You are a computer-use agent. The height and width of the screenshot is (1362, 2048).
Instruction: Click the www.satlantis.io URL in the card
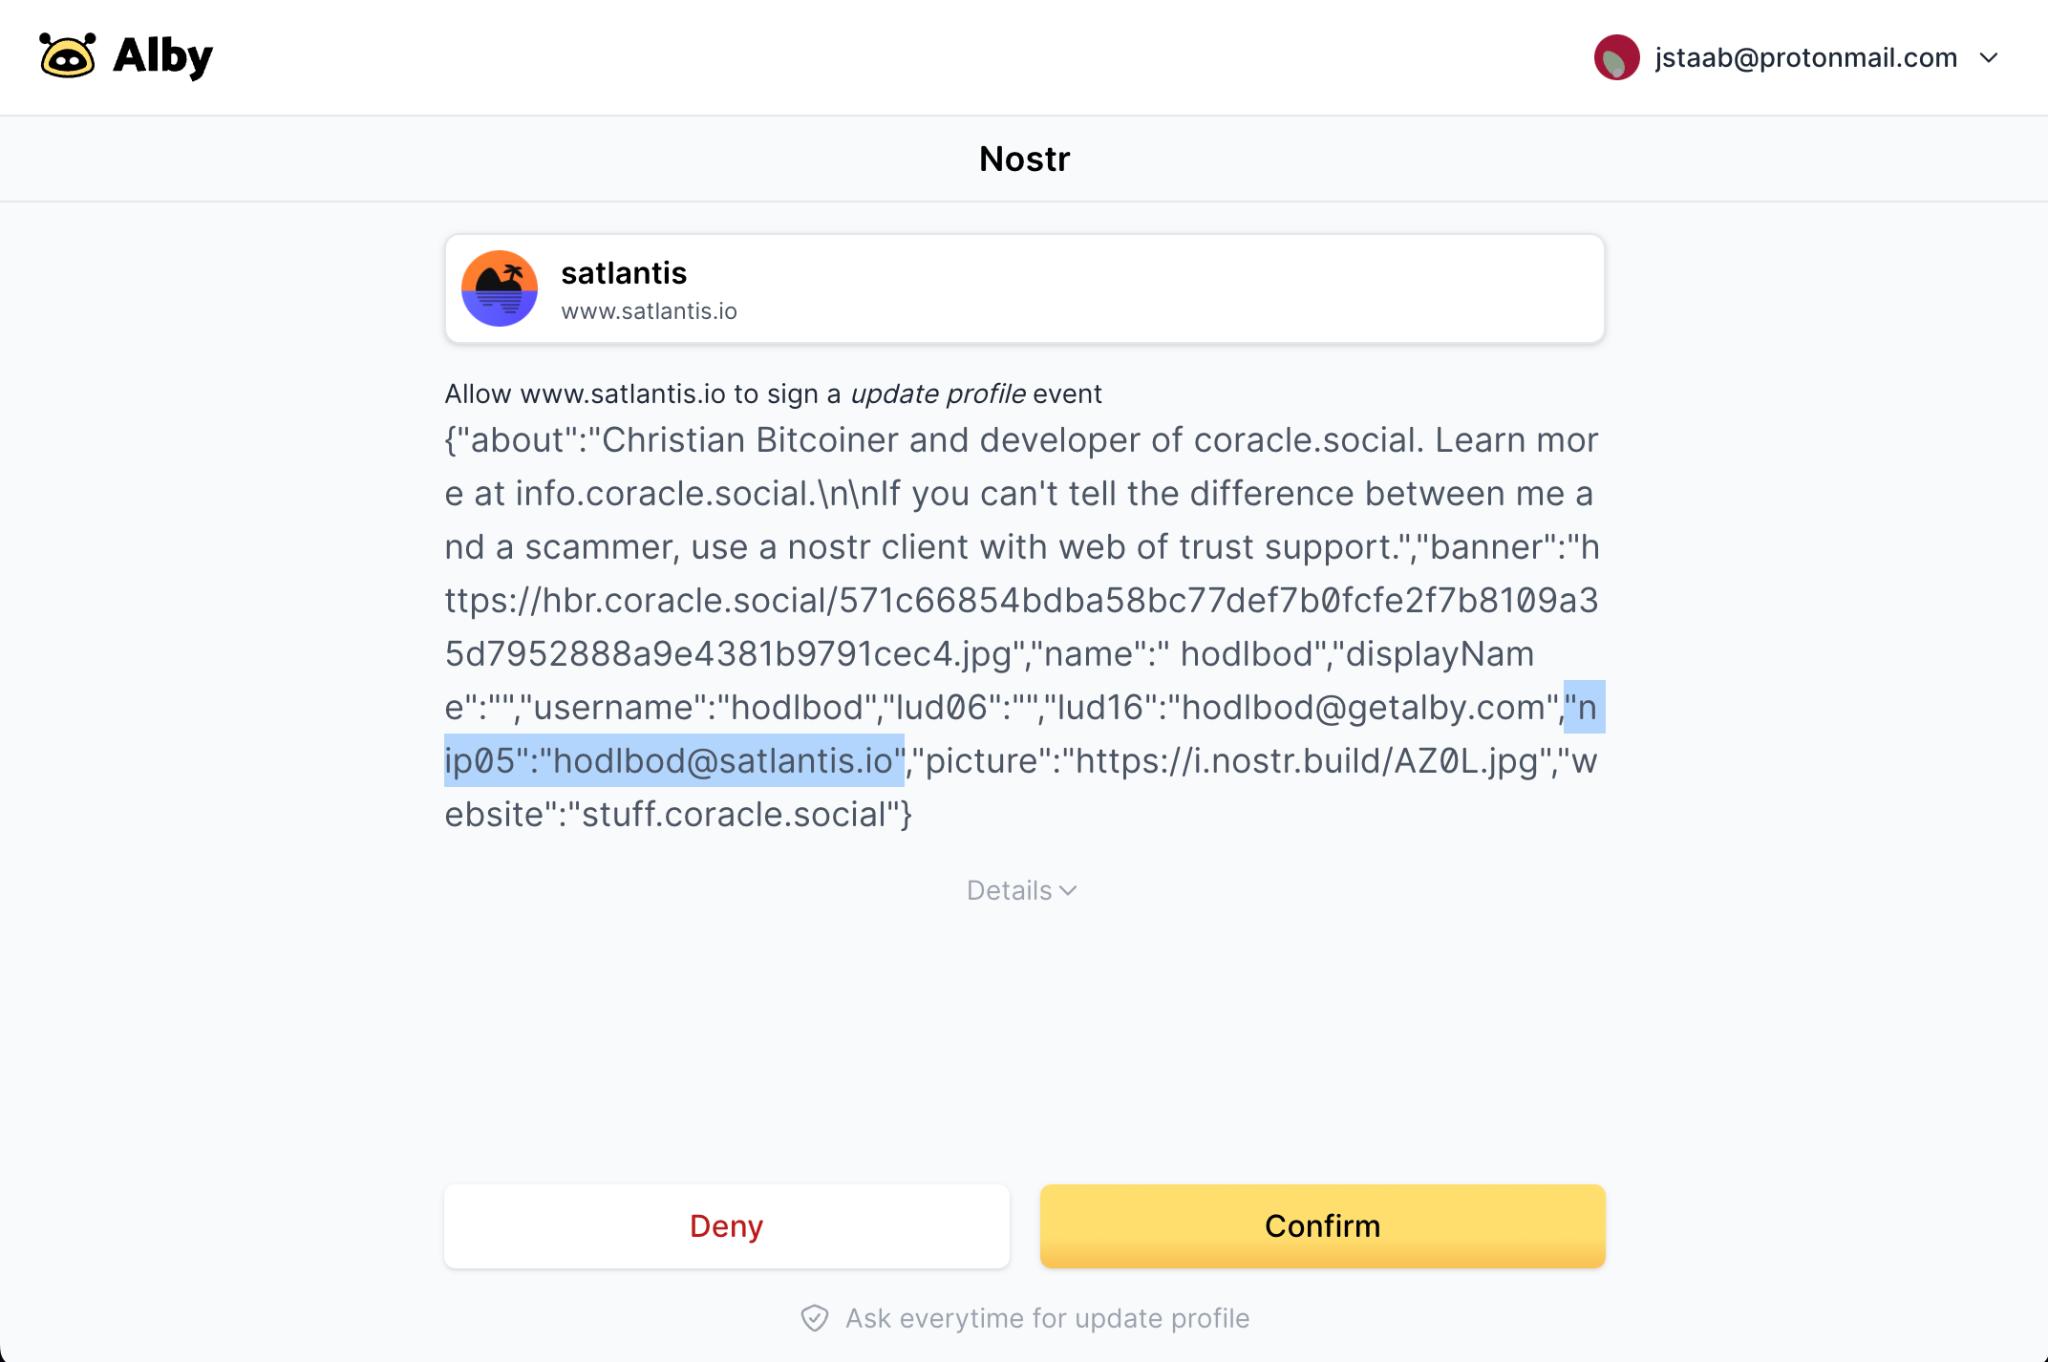point(649,311)
